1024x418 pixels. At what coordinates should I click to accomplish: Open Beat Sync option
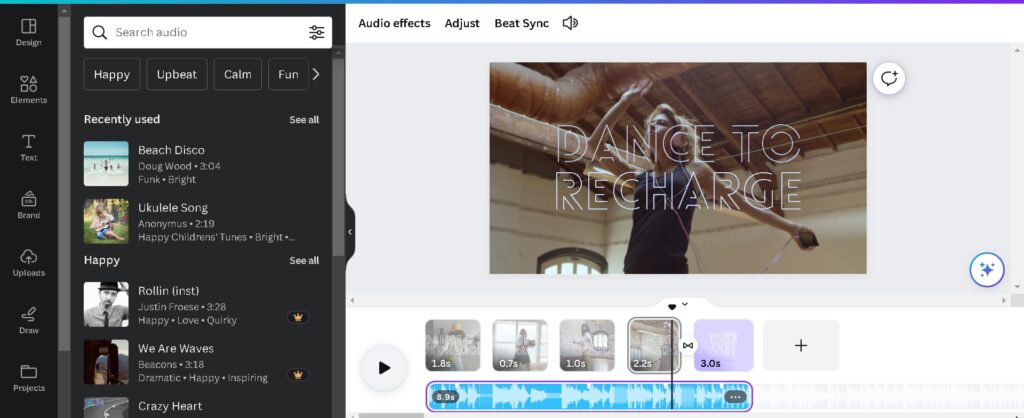pos(521,23)
